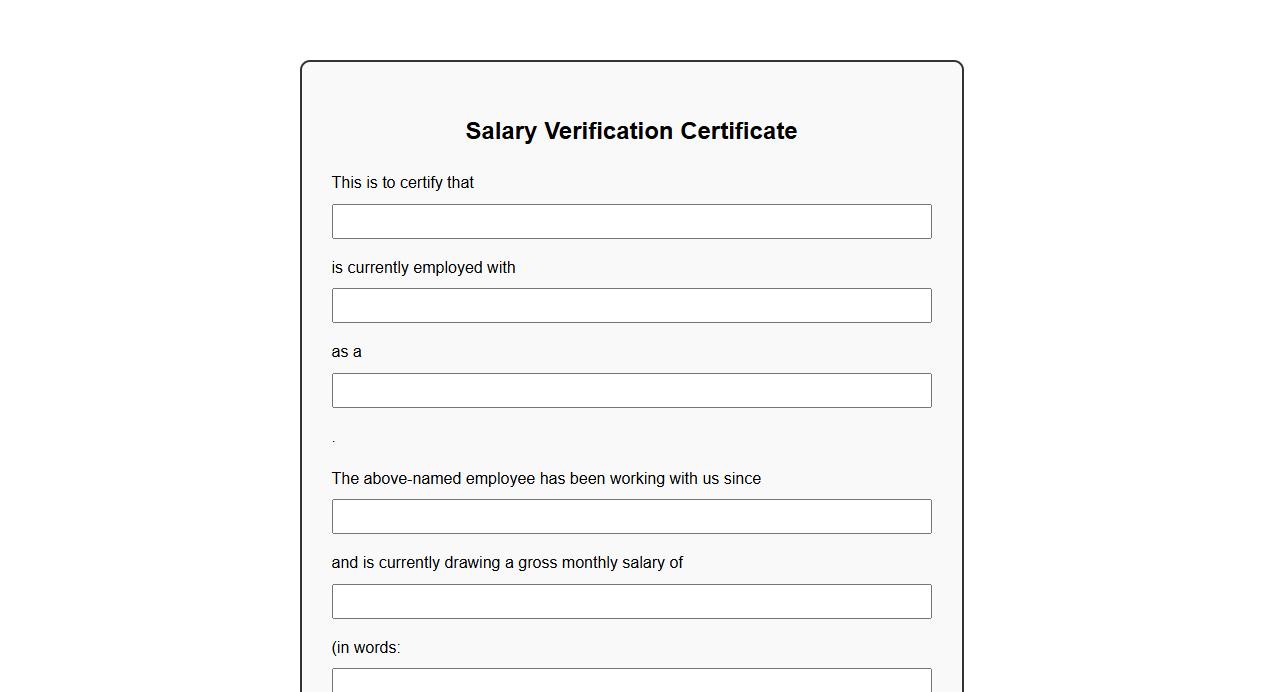The image size is (1263, 692).
Task: Click the white page margin right of the form
Action: tap(1110, 350)
